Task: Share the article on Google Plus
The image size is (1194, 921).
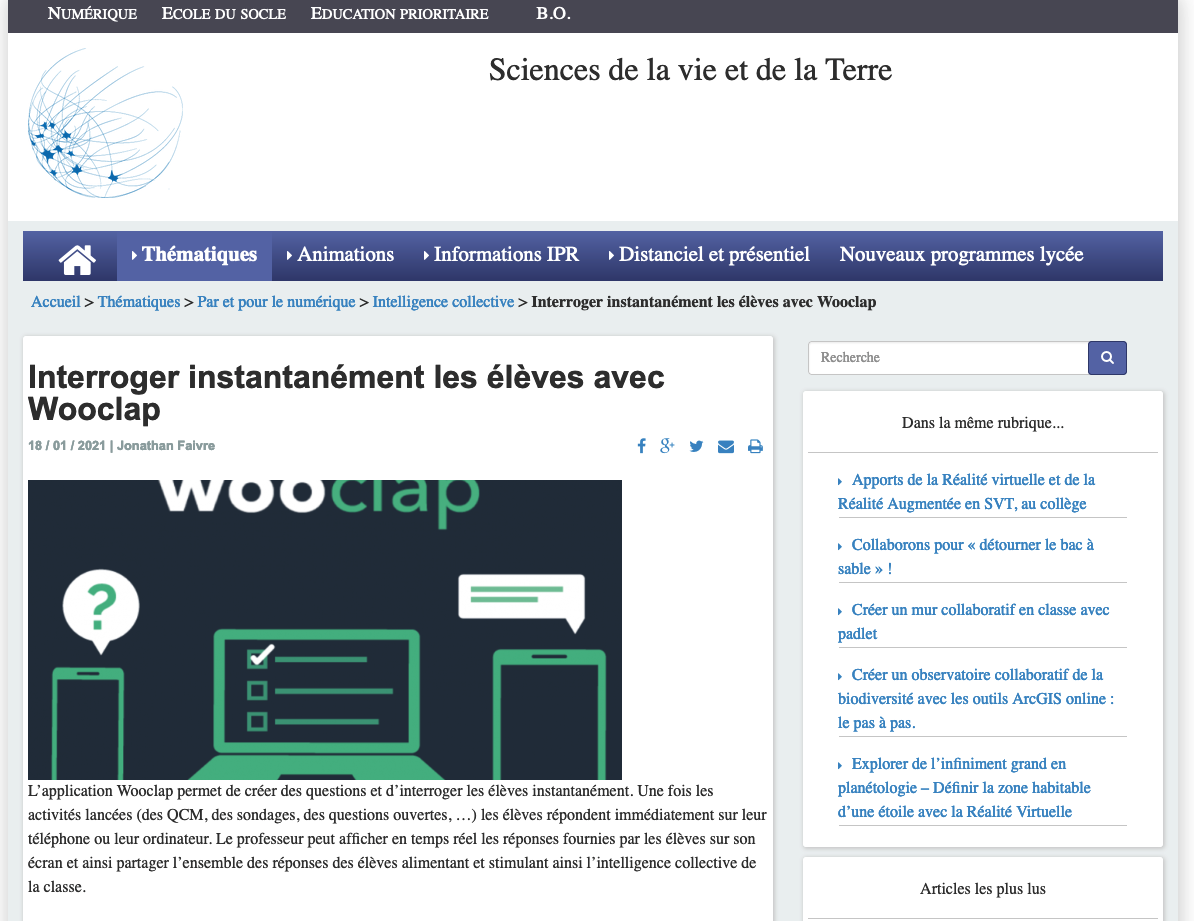Action: [668, 446]
